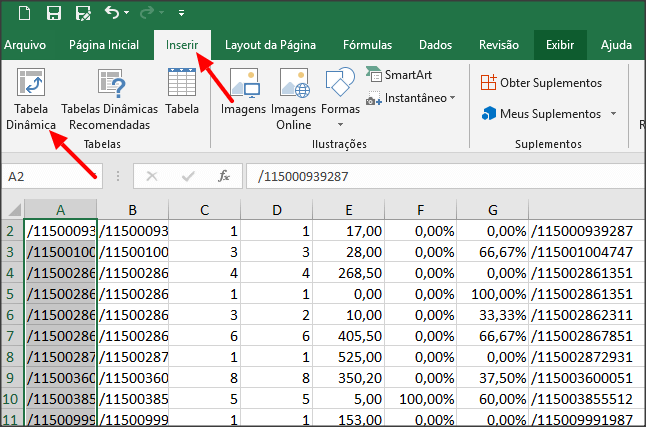This screenshot has width=646, height=427.
Task: Click the Enter checkmark formula bar icon
Action: coord(188,176)
